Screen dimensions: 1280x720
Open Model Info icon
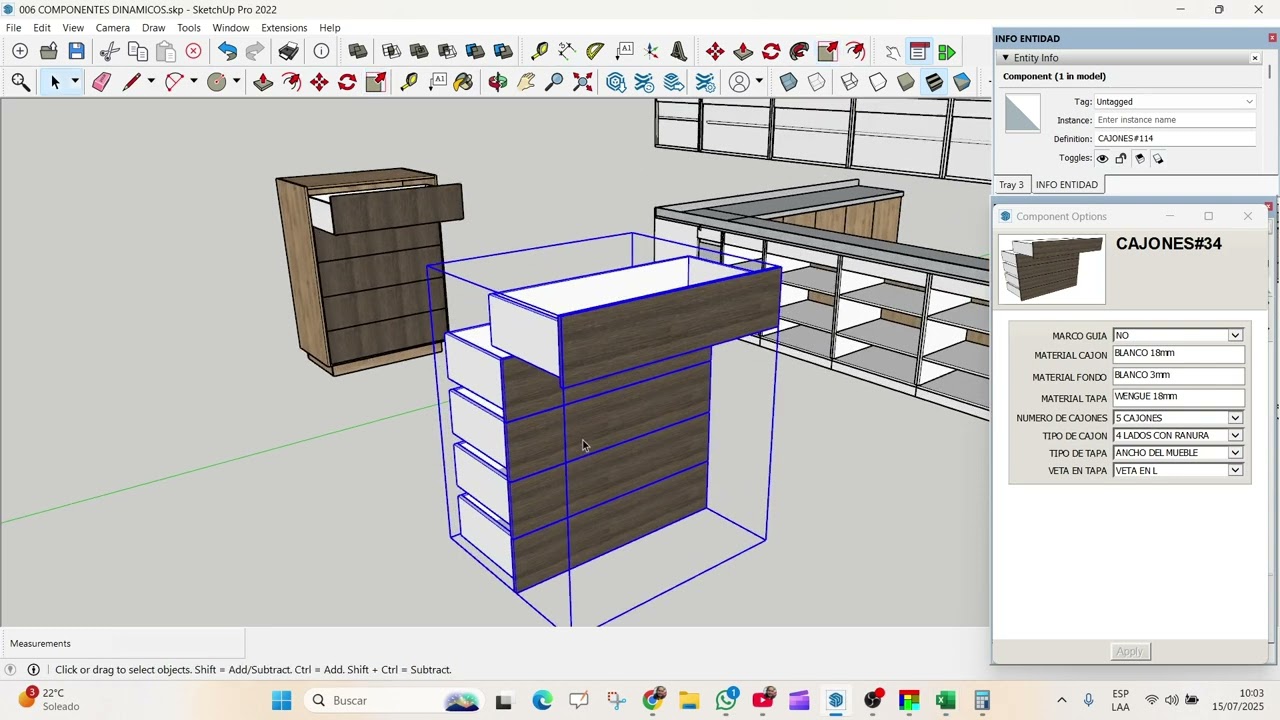click(x=321, y=51)
